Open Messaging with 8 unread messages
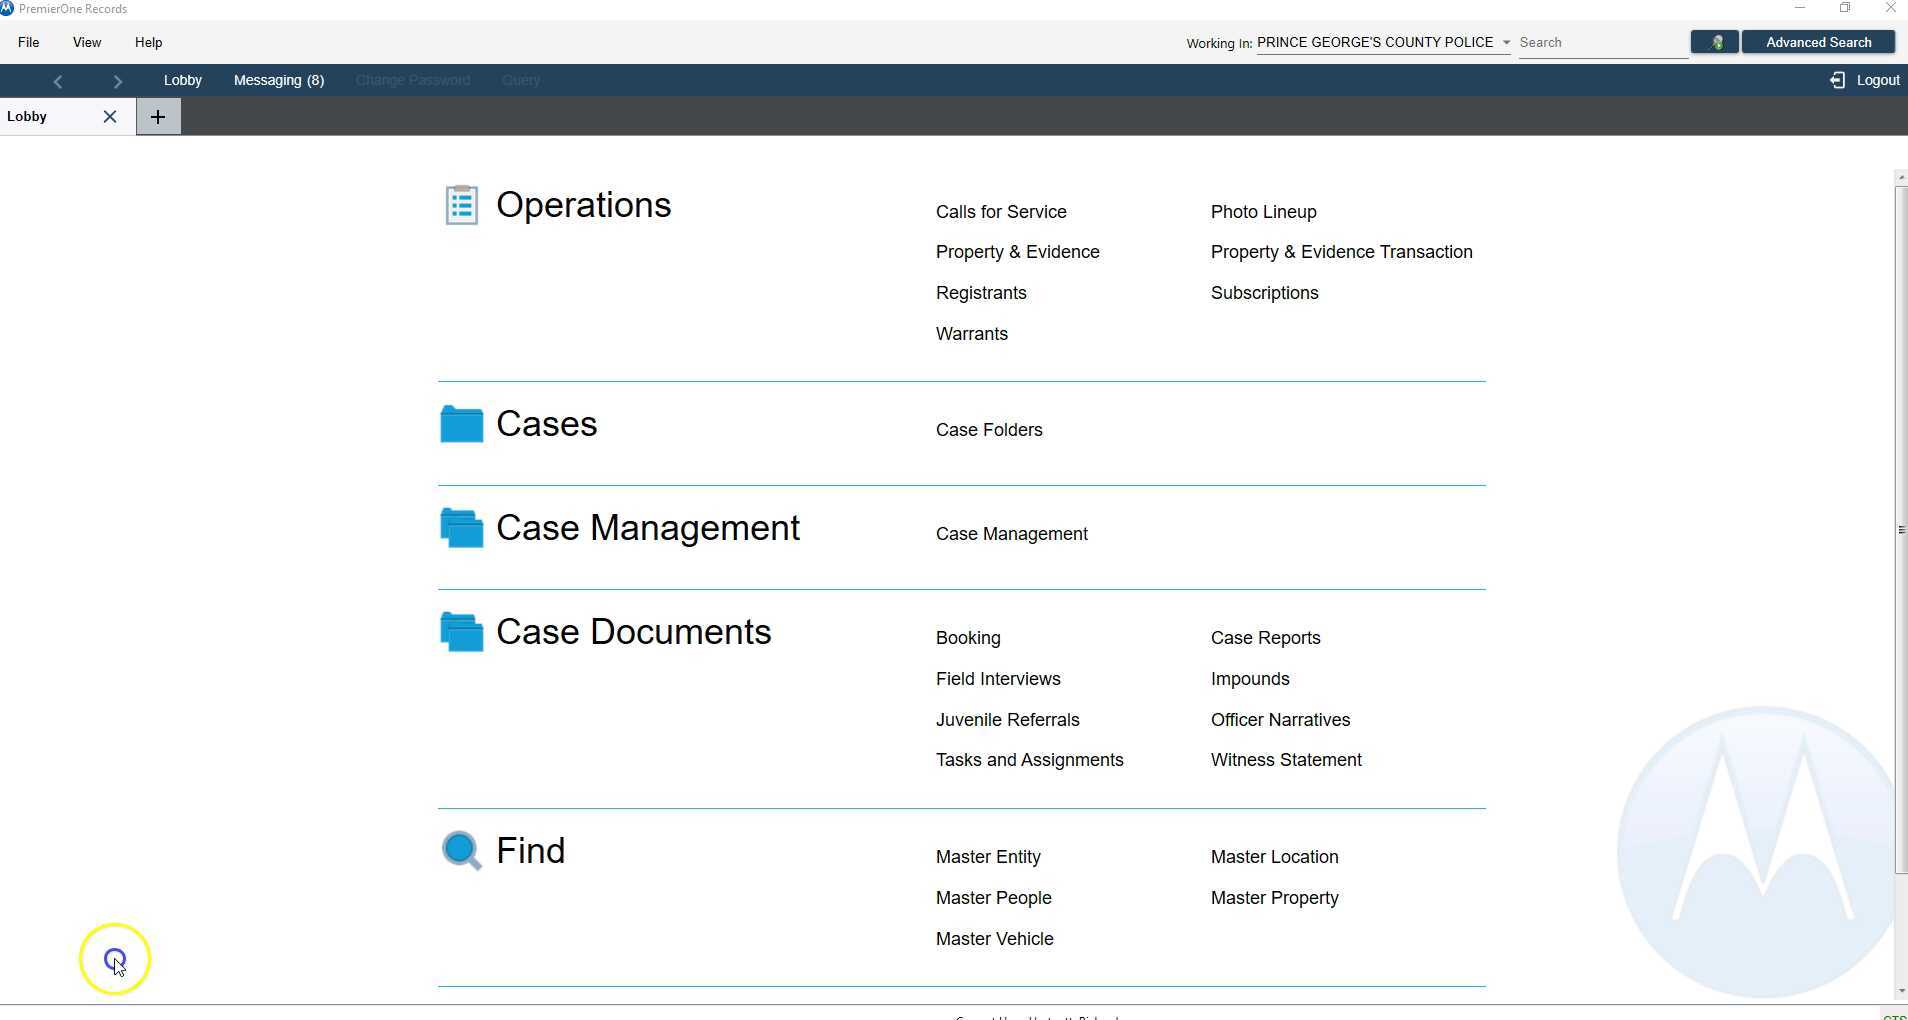This screenshot has height=1020, width=1908. click(278, 80)
